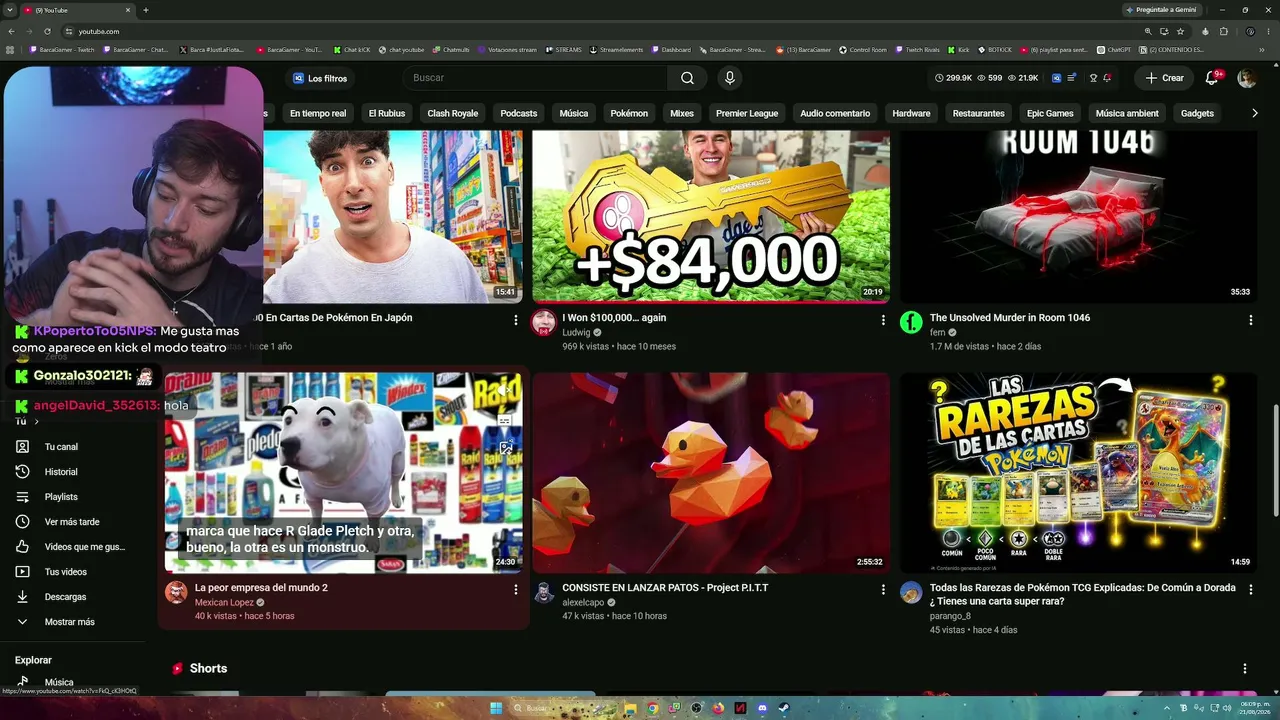Click Pregúntale a Gemini button
Image resolution: width=1280 pixels, height=720 pixels.
1161,10
